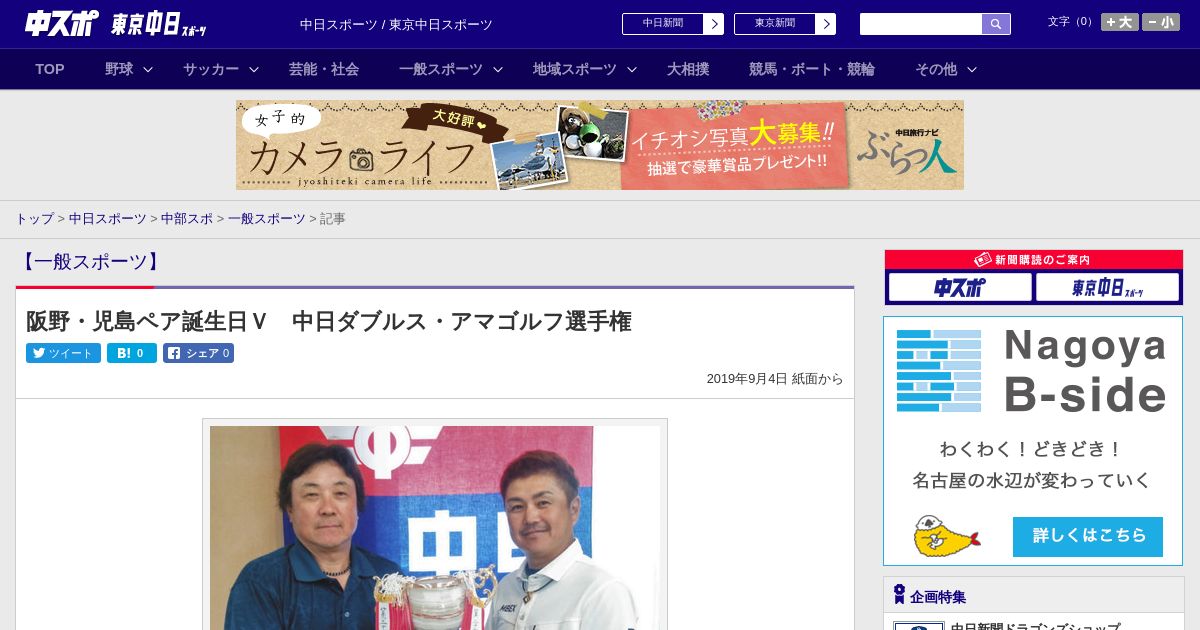Share article via Twitter ツイート button

pos(63,353)
